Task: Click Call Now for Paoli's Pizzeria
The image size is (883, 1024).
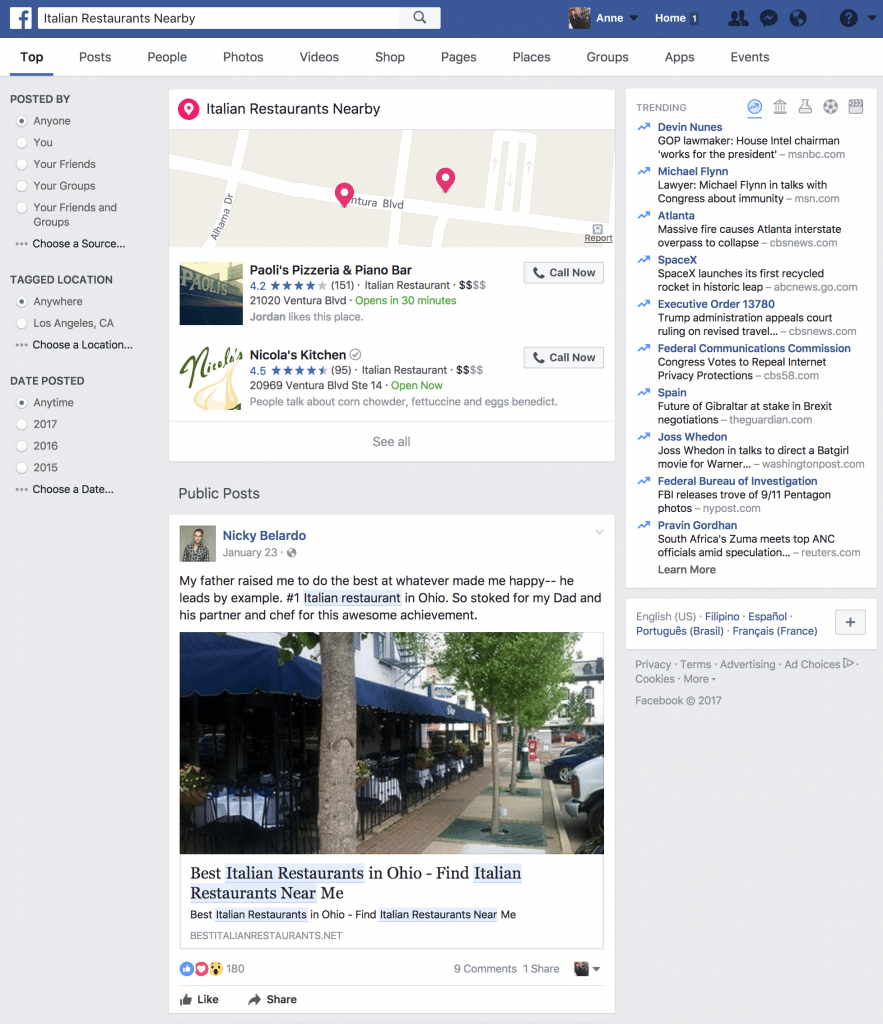Action: (564, 272)
